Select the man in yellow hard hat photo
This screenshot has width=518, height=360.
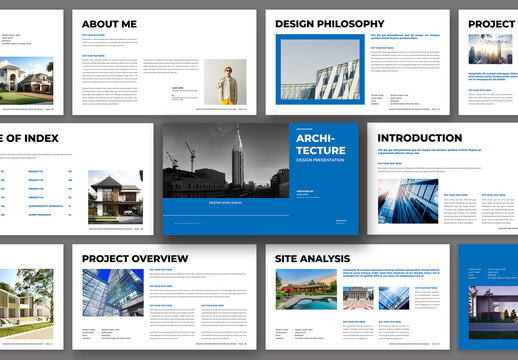coord(225,82)
